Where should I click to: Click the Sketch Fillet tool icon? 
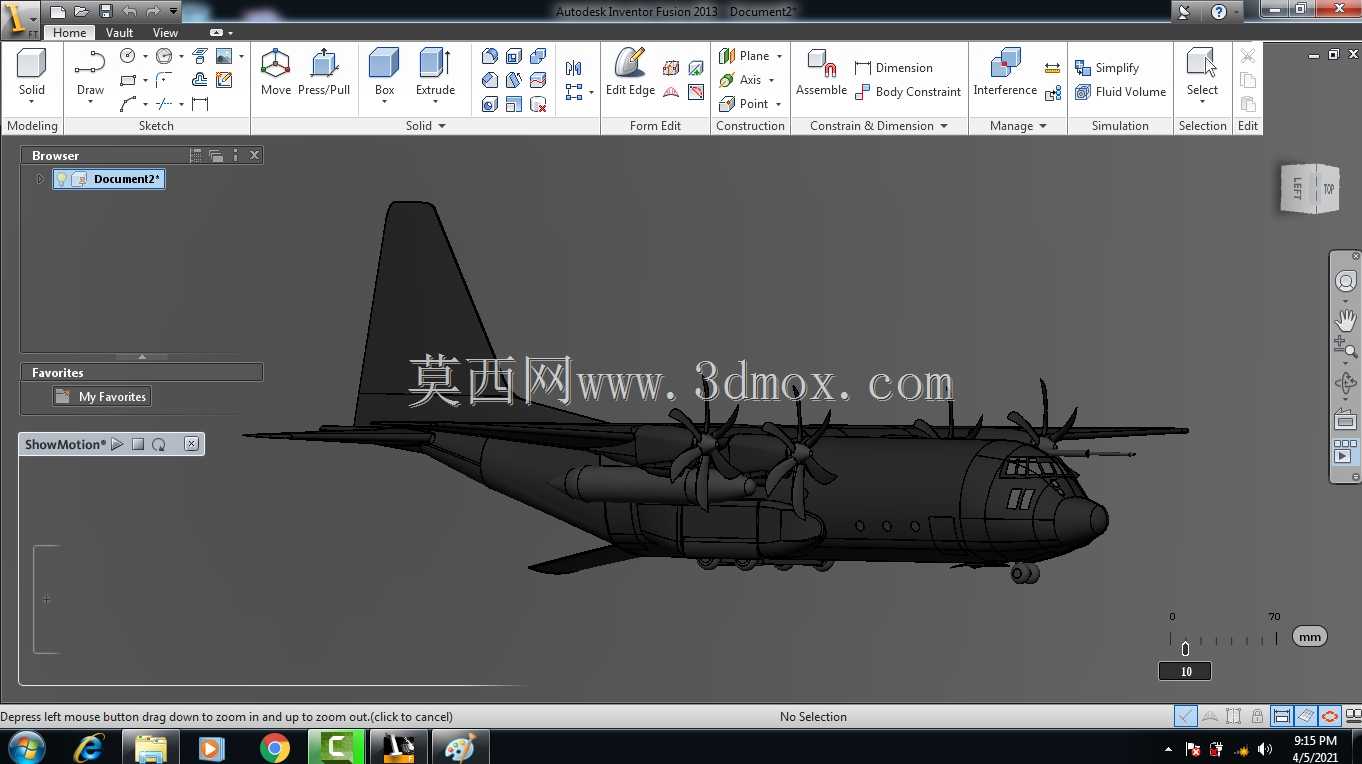tap(164, 80)
